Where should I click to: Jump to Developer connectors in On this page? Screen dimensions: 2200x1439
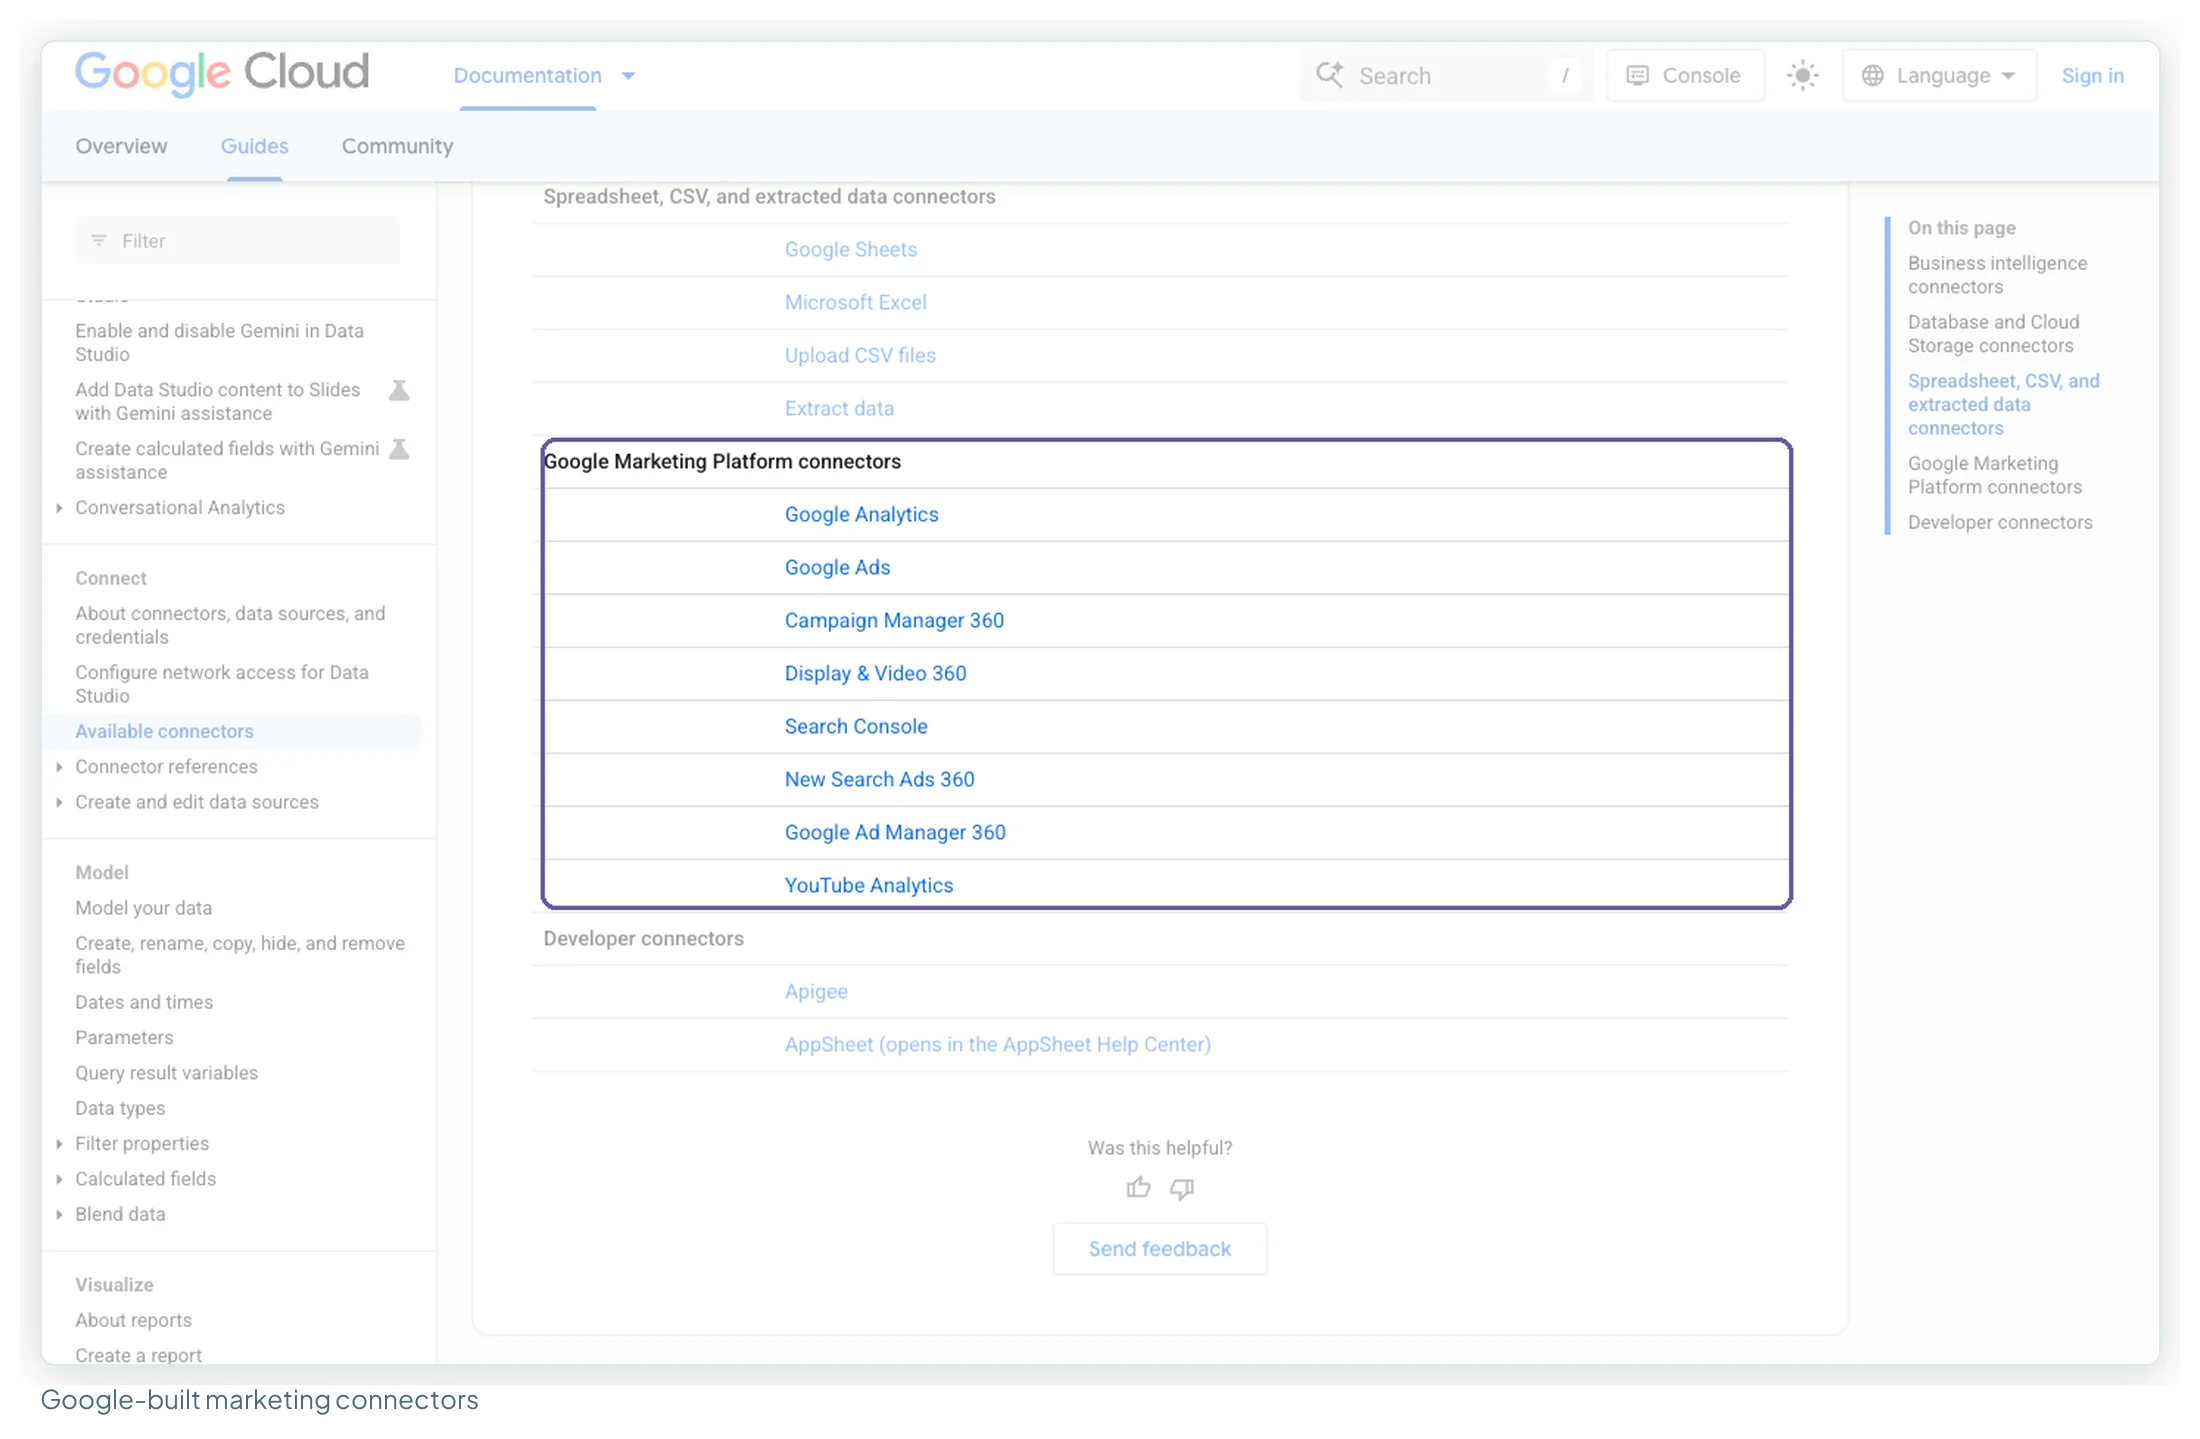pos(1999,522)
